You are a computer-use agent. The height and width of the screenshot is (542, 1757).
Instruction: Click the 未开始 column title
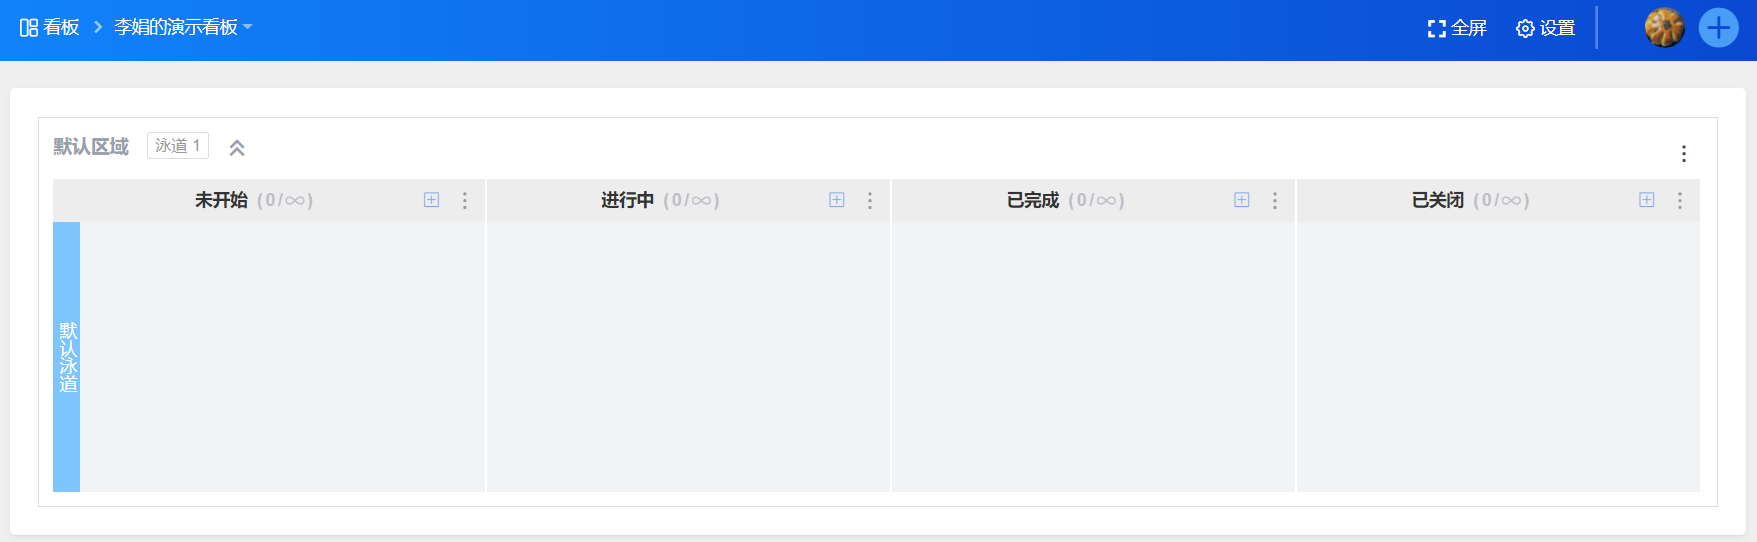[x=221, y=200]
